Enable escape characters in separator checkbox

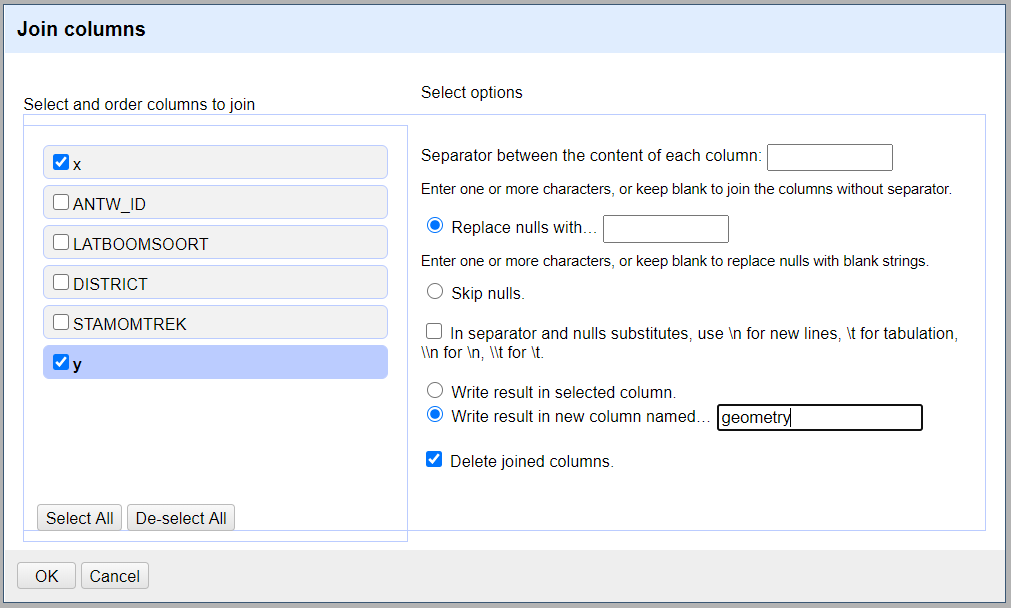point(434,331)
